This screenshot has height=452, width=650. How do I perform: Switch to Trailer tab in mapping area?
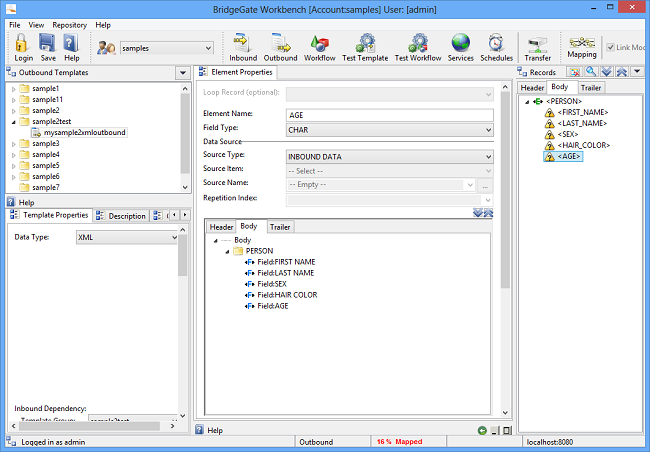tap(280, 227)
